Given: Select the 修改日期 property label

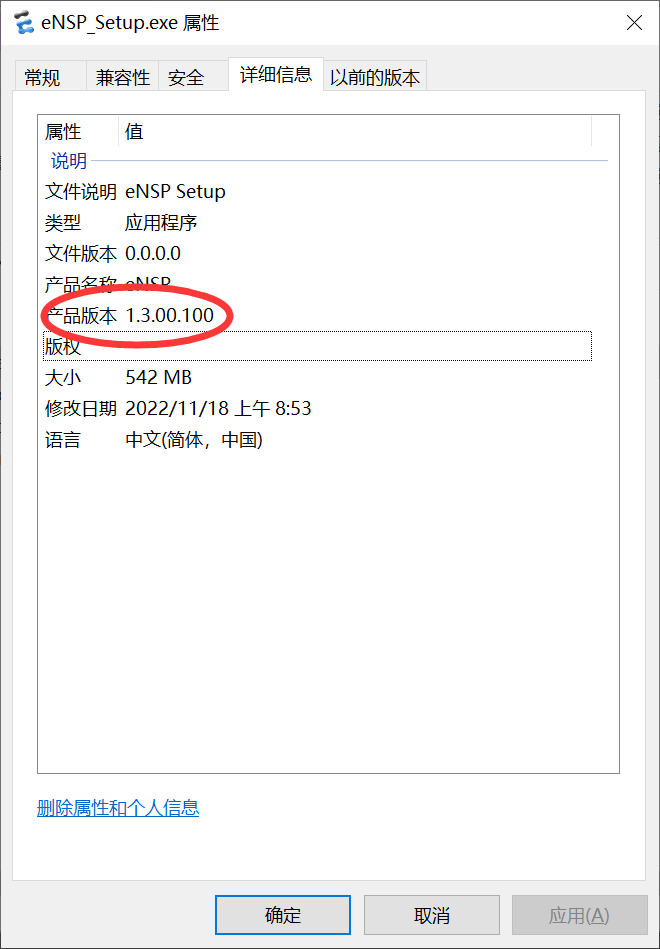Looking at the screenshot, I should 81,408.
